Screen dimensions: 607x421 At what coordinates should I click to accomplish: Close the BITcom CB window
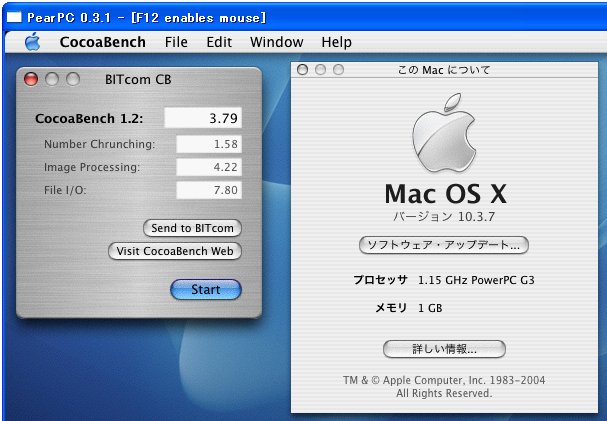pyautogui.click(x=31, y=79)
